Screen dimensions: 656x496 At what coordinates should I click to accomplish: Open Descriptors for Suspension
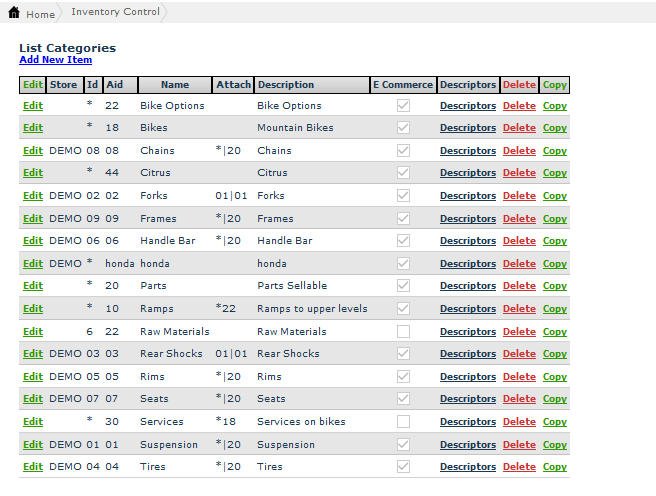click(467, 445)
